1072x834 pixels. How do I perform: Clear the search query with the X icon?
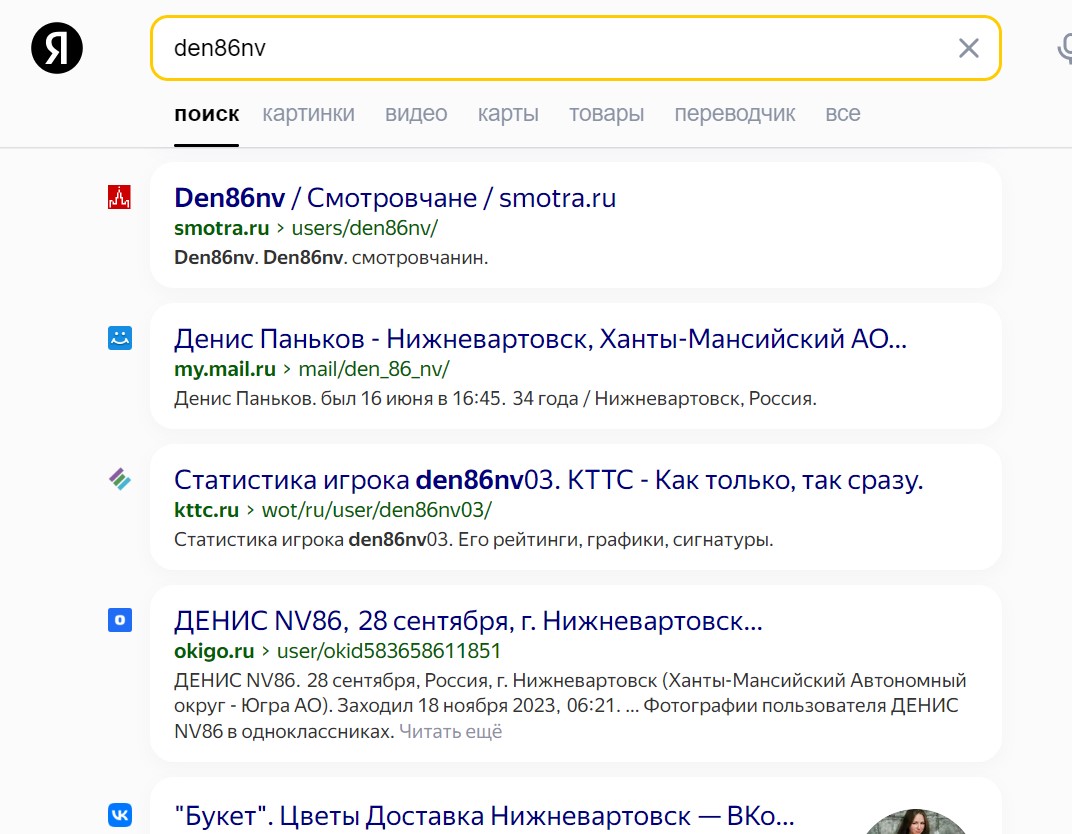click(968, 48)
